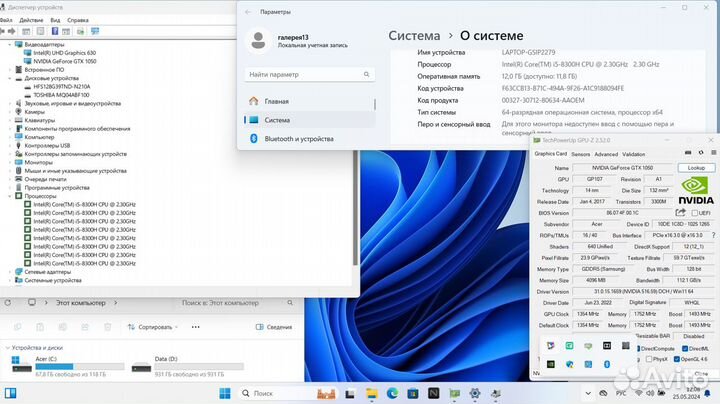The image size is (720, 404).
Task: Click the NVIDIA logo in GPU-Z
Action: (x=696, y=191)
